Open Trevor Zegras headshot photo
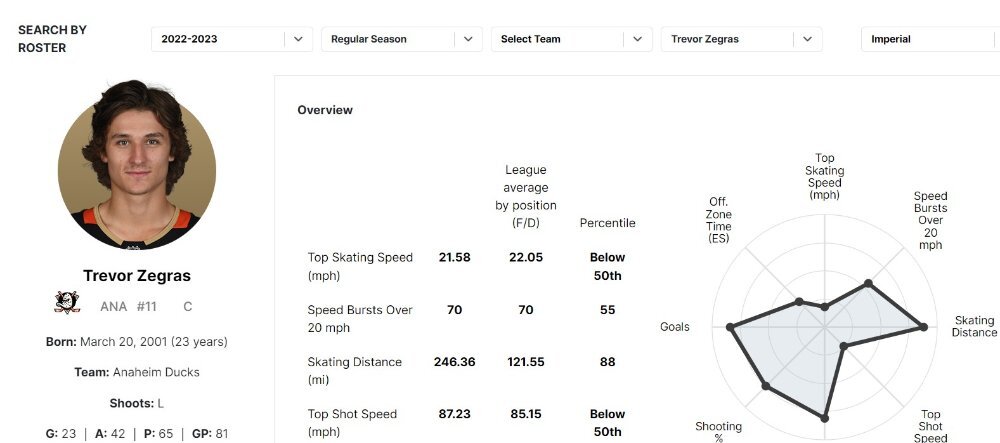 (x=136, y=165)
